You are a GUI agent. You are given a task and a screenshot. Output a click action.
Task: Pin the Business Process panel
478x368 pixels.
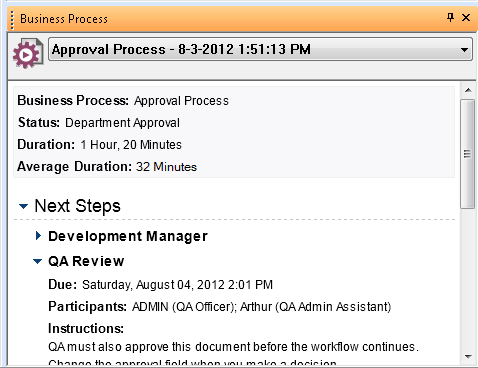[450, 17]
